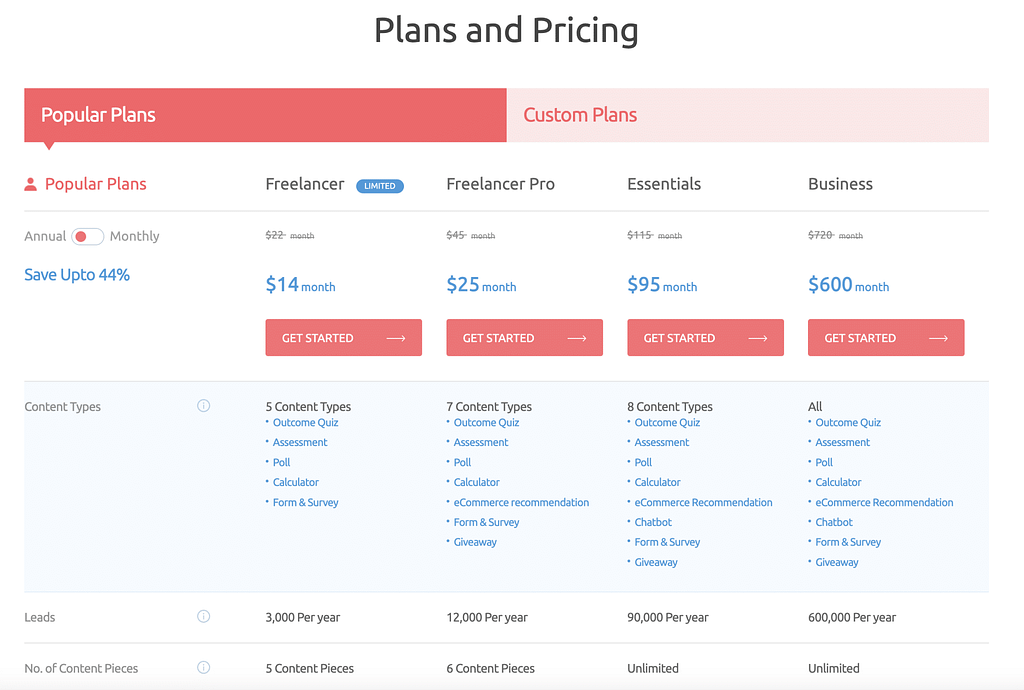The height and width of the screenshot is (690, 1024).
Task: Click arrow icon on Freelancer Get Started button
Action: pyautogui.click(x=396, y=338)
